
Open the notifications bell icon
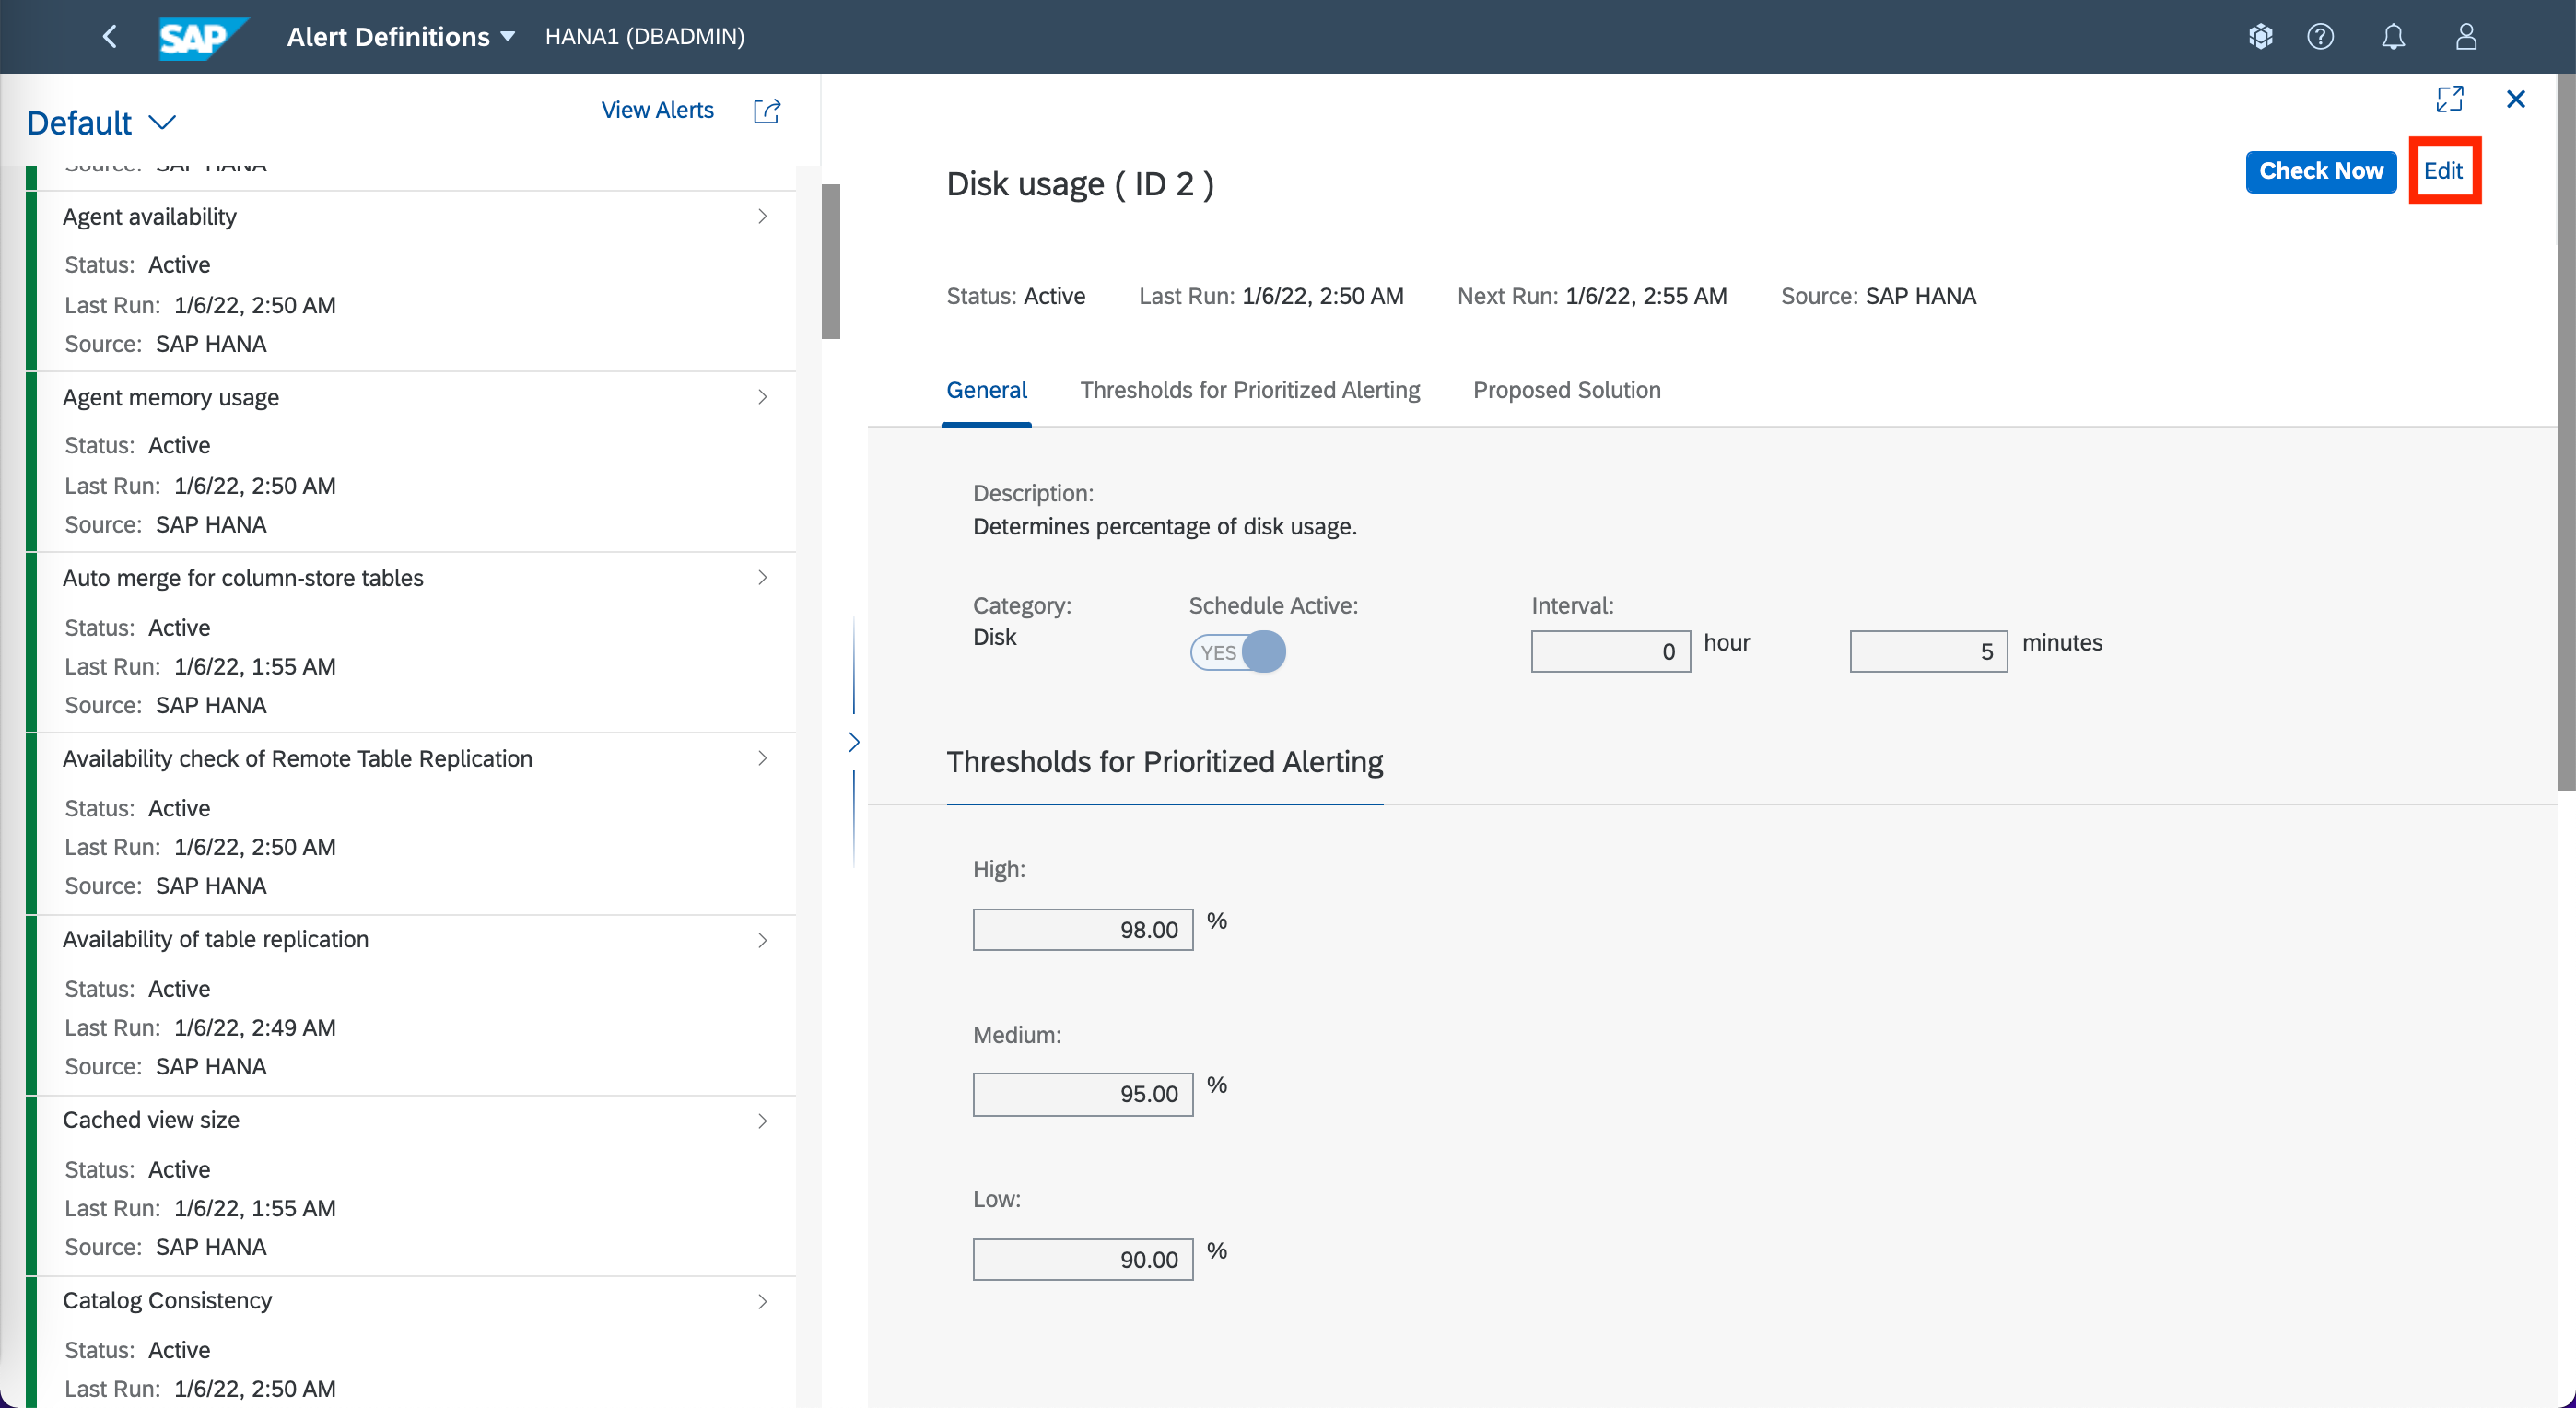tap(2392, 37)
